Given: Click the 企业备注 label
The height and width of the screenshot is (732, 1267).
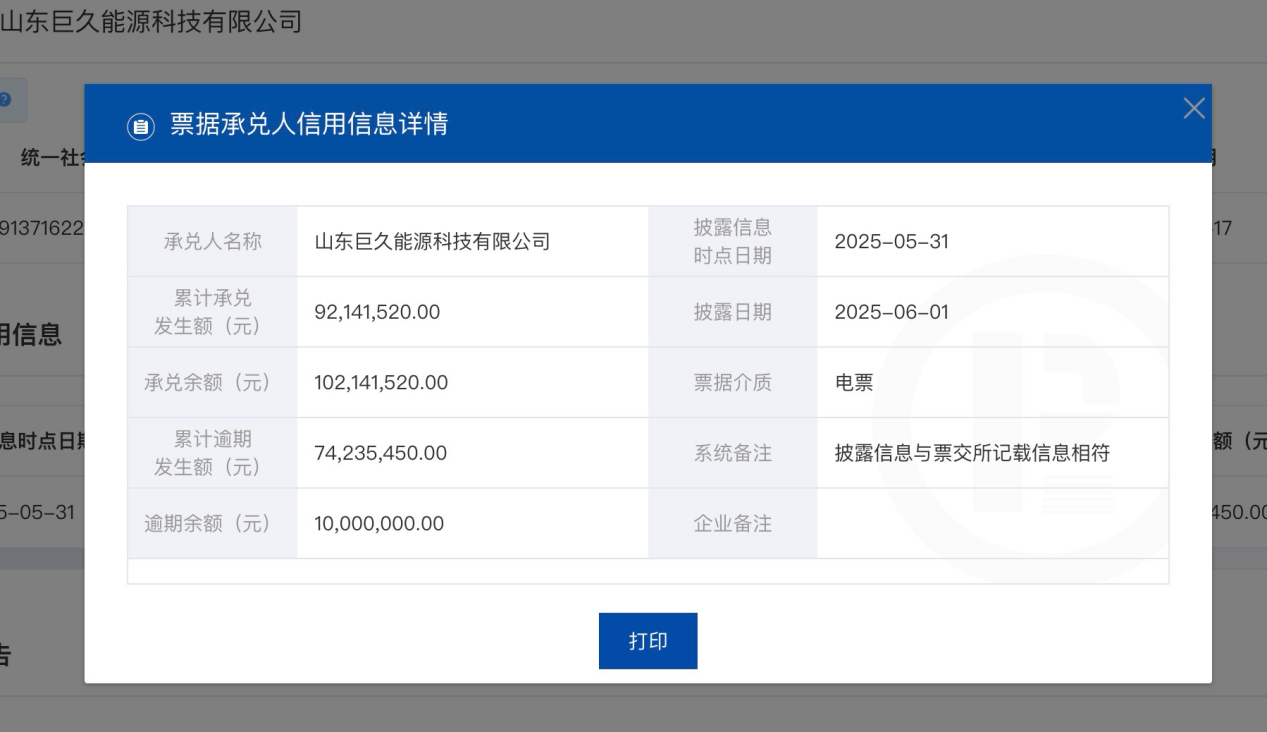Looking at the screenshot, I should (x=733, y=523).
